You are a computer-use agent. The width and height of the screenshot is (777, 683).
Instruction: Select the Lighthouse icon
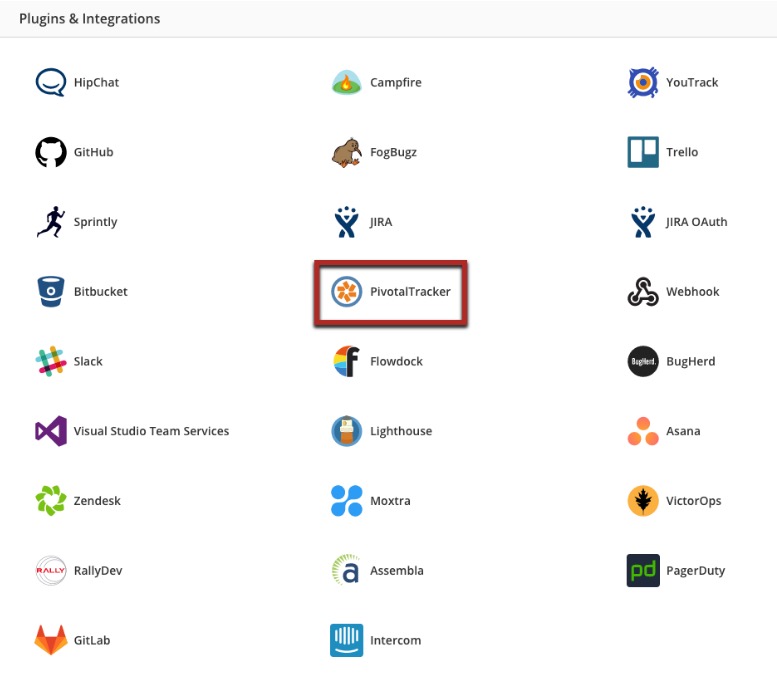[x=346, y=431]
